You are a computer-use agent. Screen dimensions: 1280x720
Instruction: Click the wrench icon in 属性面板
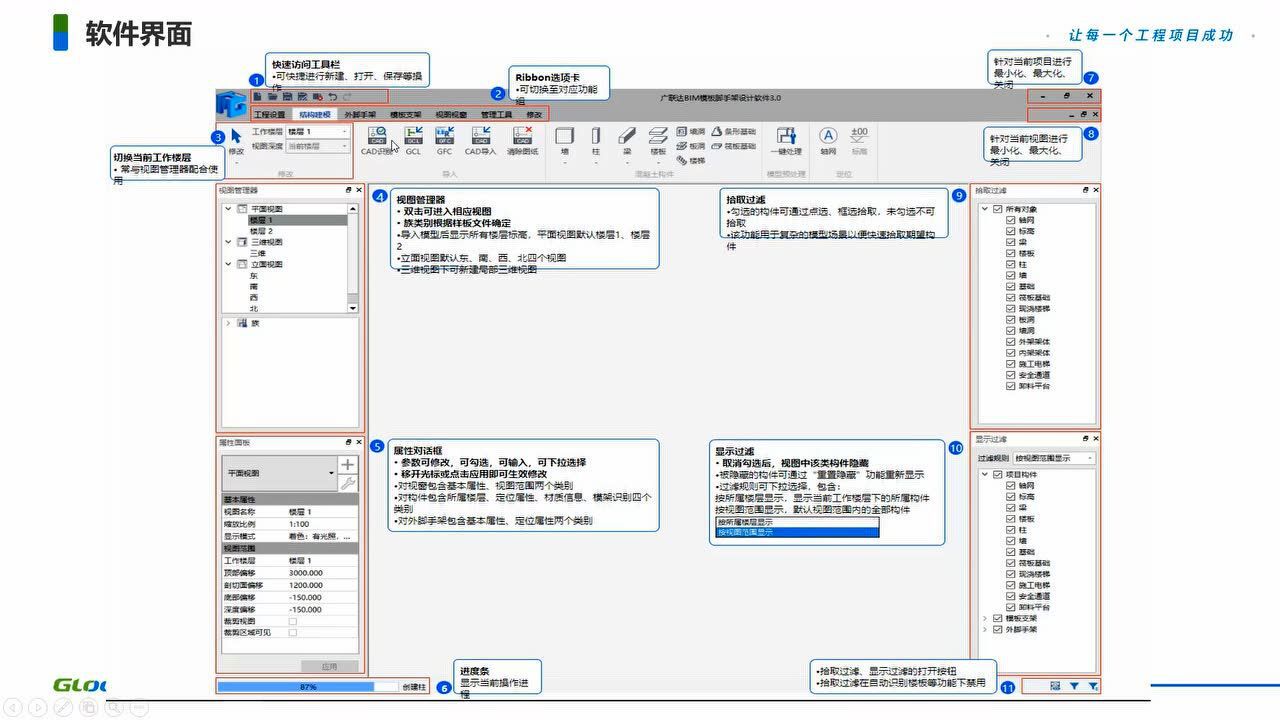point(347,483)
